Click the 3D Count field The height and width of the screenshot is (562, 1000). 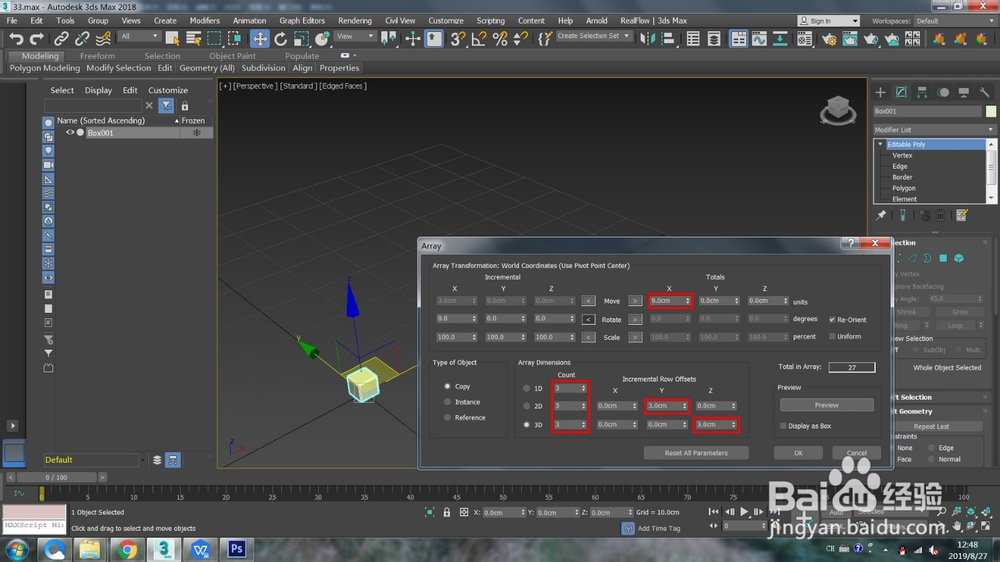click(x=570, y=424)
